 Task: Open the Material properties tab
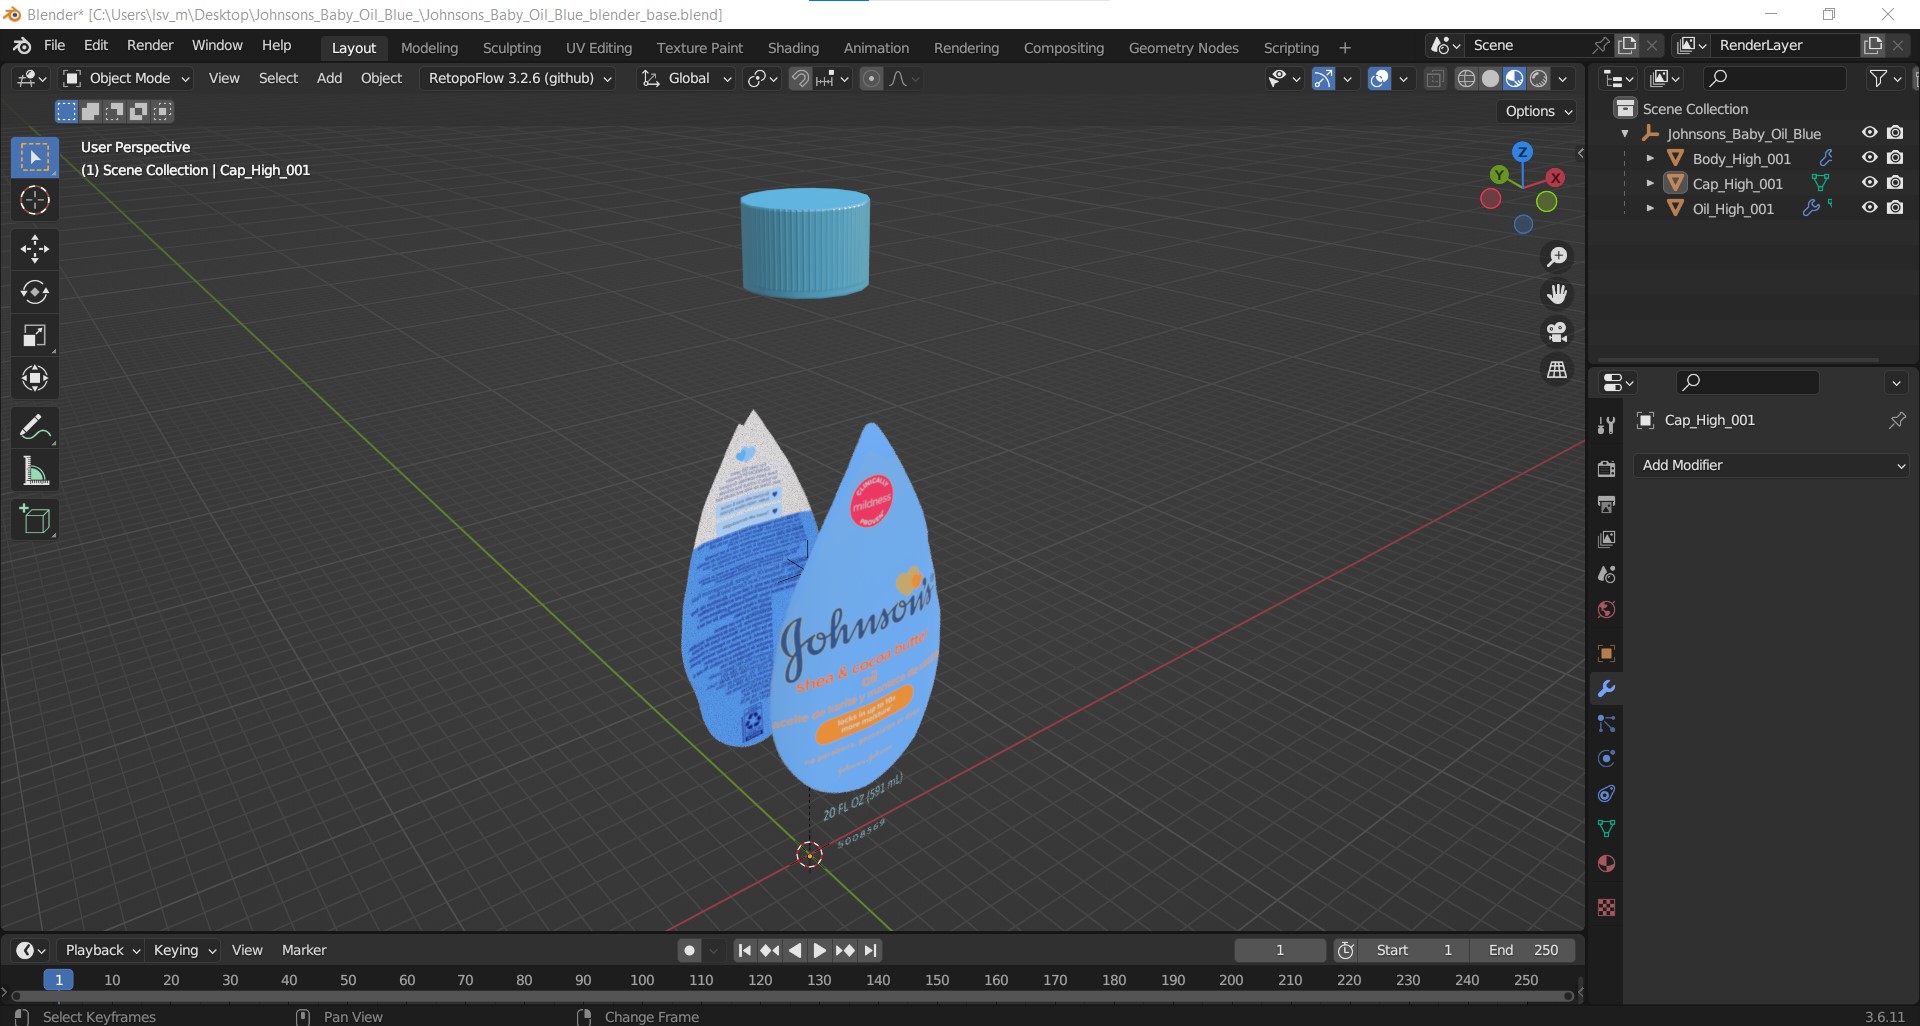coord(1606,864)
